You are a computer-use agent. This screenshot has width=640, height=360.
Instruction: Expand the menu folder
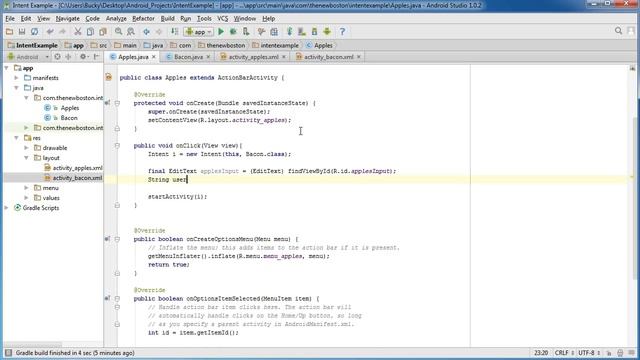click(x=26, y=188)
